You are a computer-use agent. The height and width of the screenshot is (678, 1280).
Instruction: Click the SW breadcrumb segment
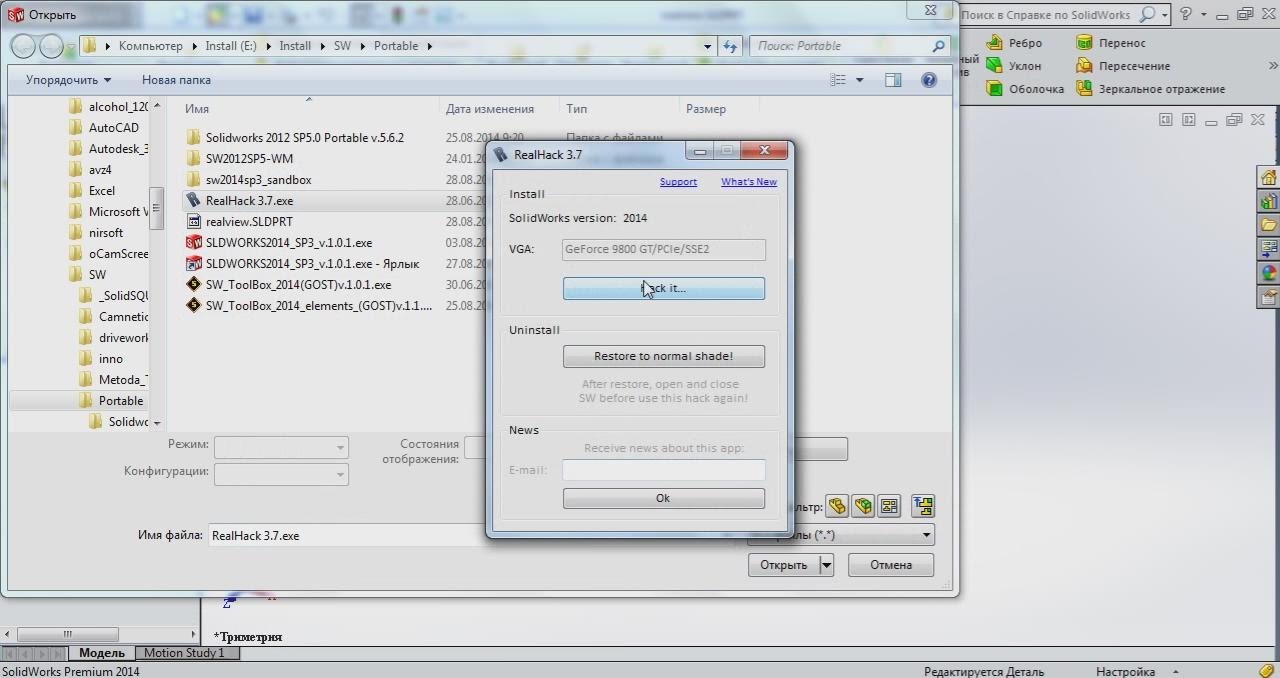click(342, 46)
